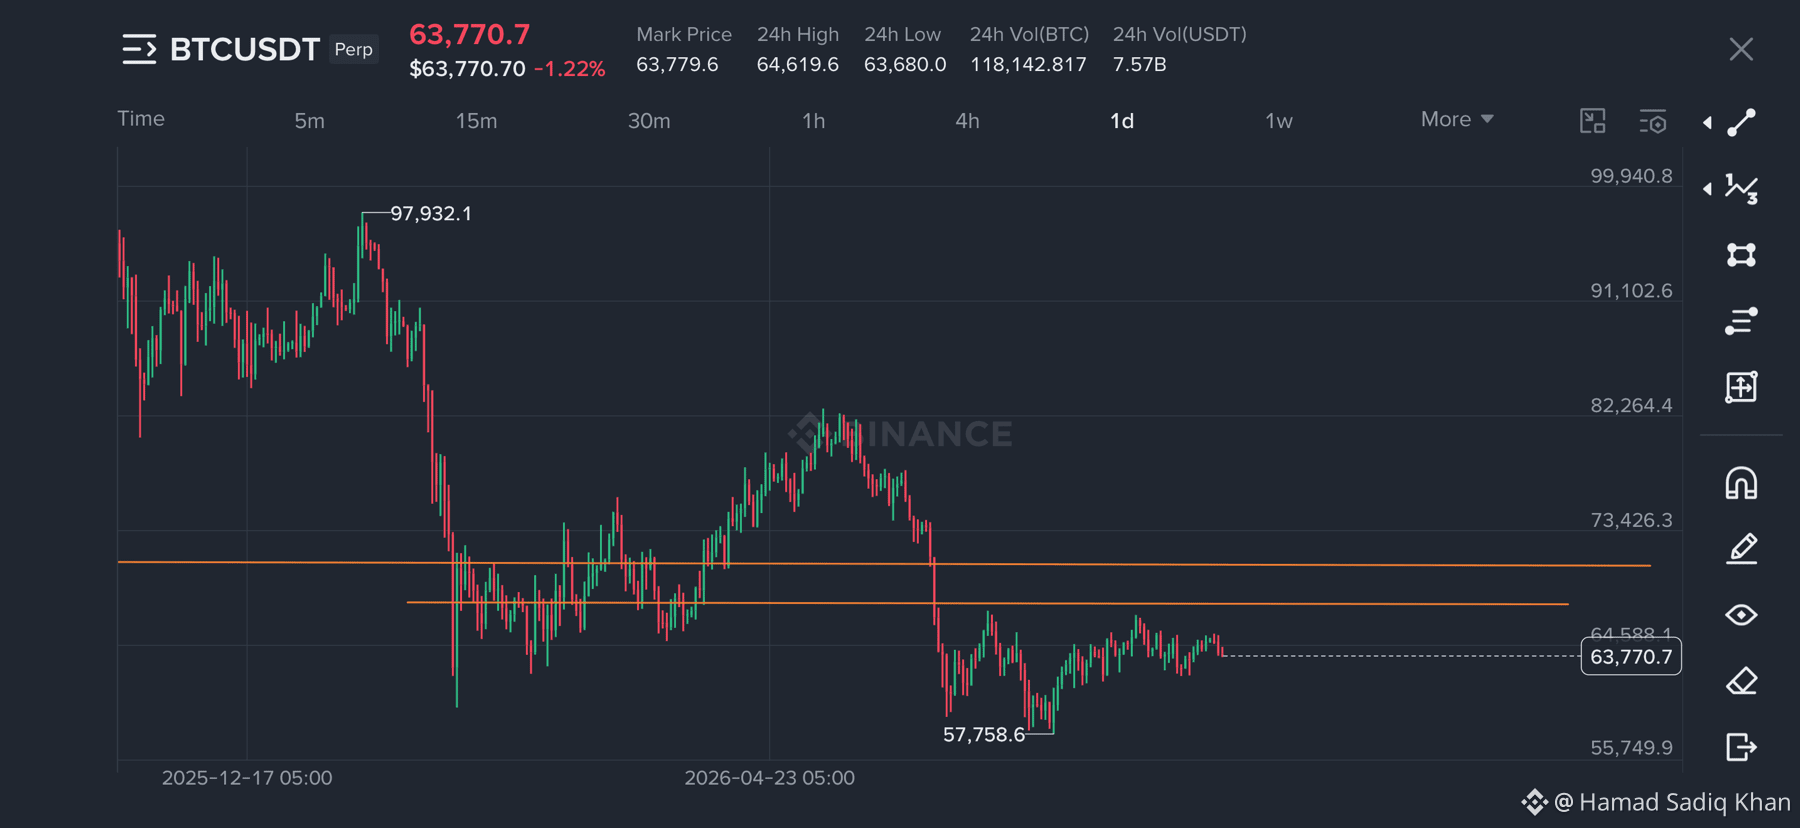The image size is (1800, 828).
Task: Switch to the Time chart view
Action: (141, 118)
